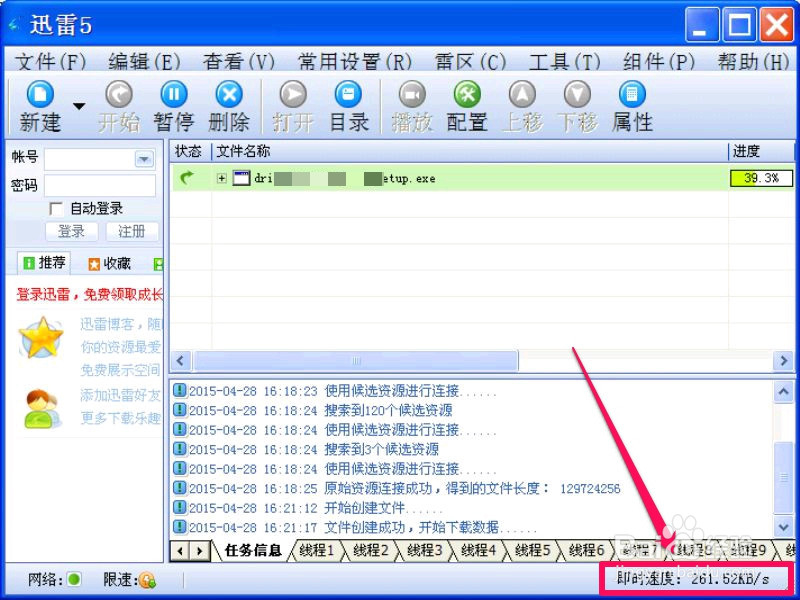The height and width of the screenshot is (600, 800).
Task: Select log entry 搜索到120个候选资源
Action: [x=313, y=410]
